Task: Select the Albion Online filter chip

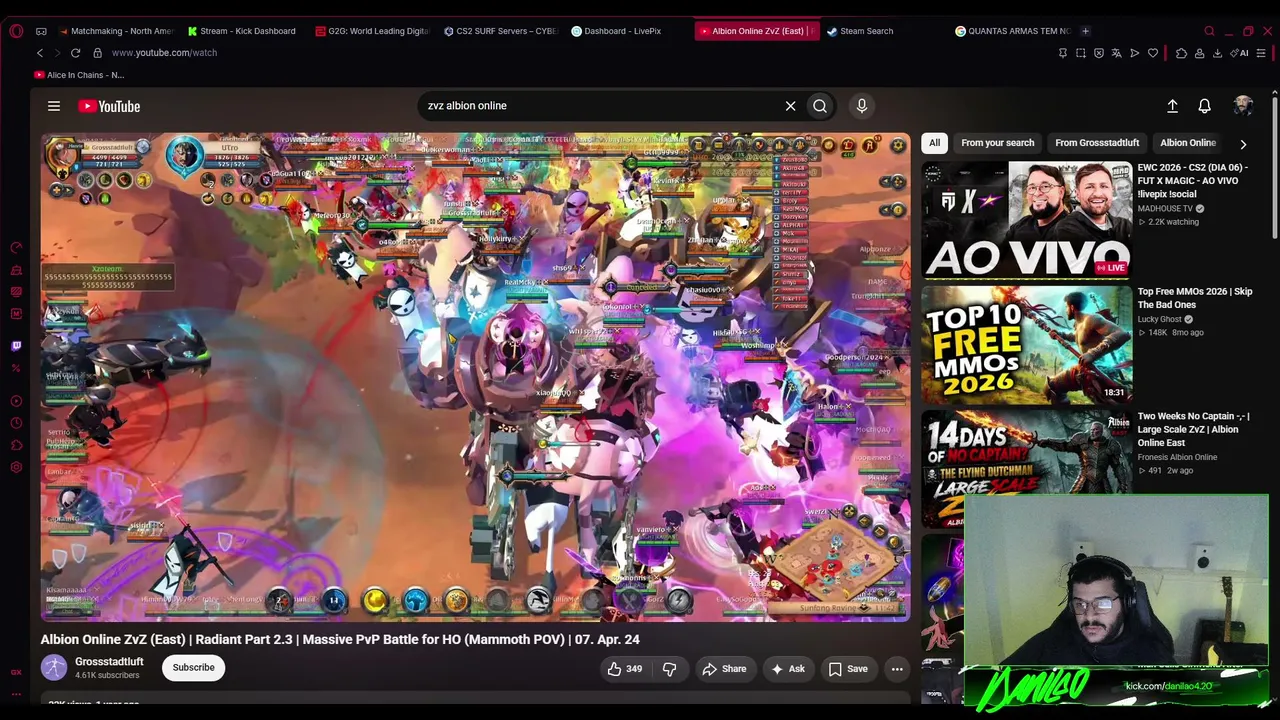Action: (x=1188, y=143)
